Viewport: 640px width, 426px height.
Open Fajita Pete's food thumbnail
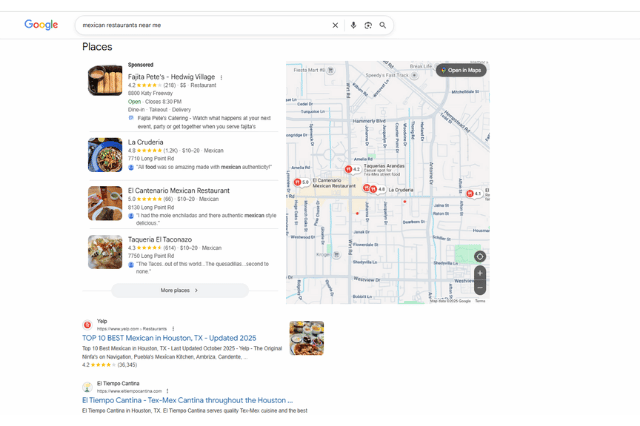pos(105,80)
